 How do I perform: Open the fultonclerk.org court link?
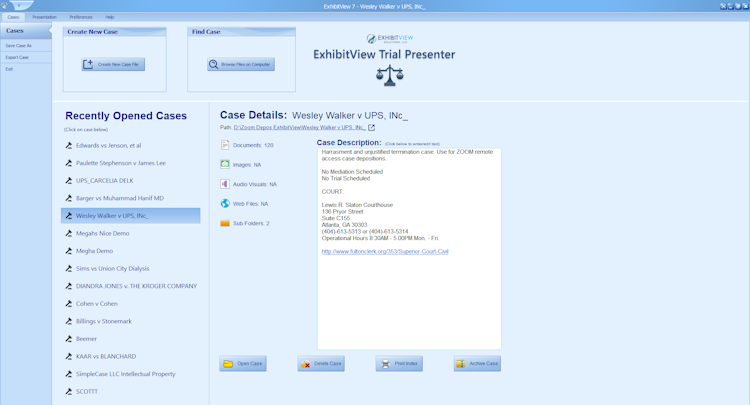385,252
